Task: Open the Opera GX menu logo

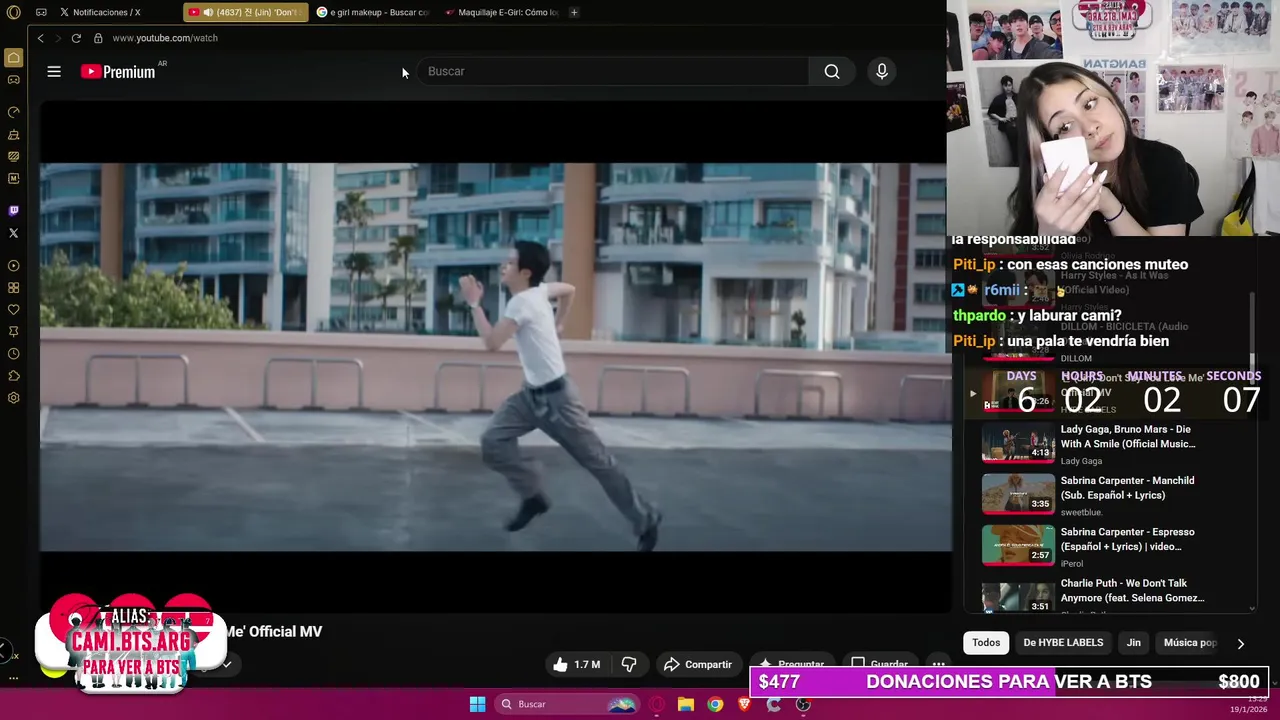Action: point(13,12)
